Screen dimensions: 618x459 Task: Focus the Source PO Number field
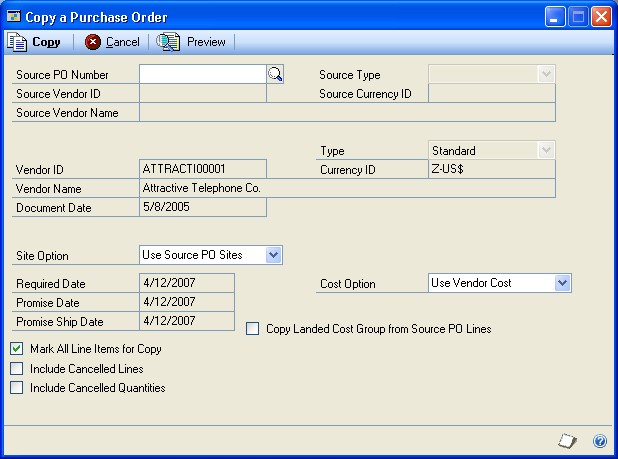pos(203,74)
